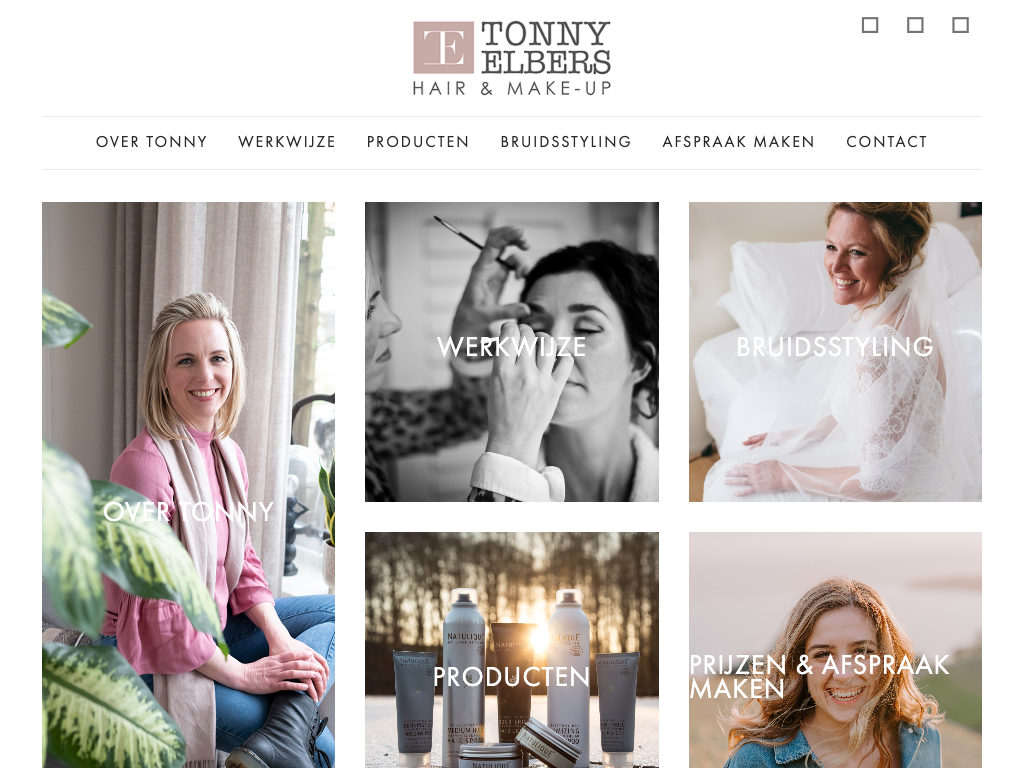The width and height of the screenshot is (1024, 768).
Task: Open the OVER TONNY menu item
Action: [x=152, y=142]
